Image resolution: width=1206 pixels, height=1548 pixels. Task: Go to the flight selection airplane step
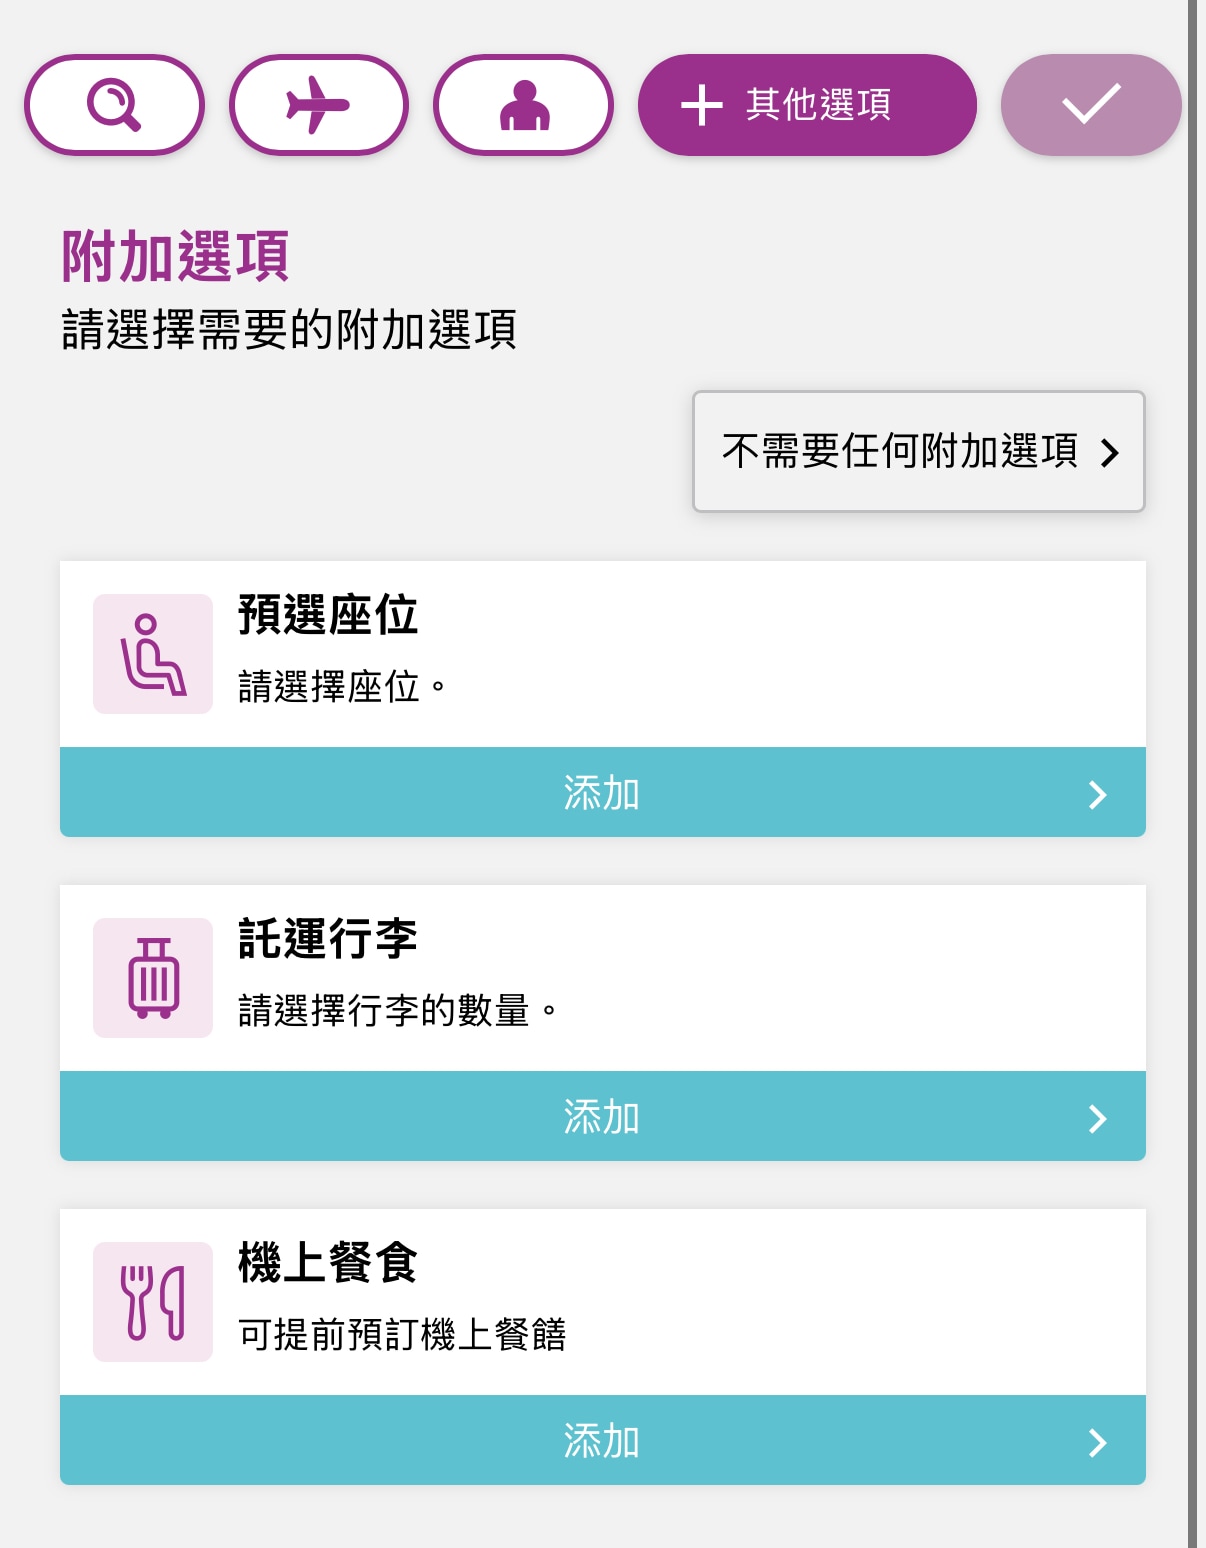(319, 105)
